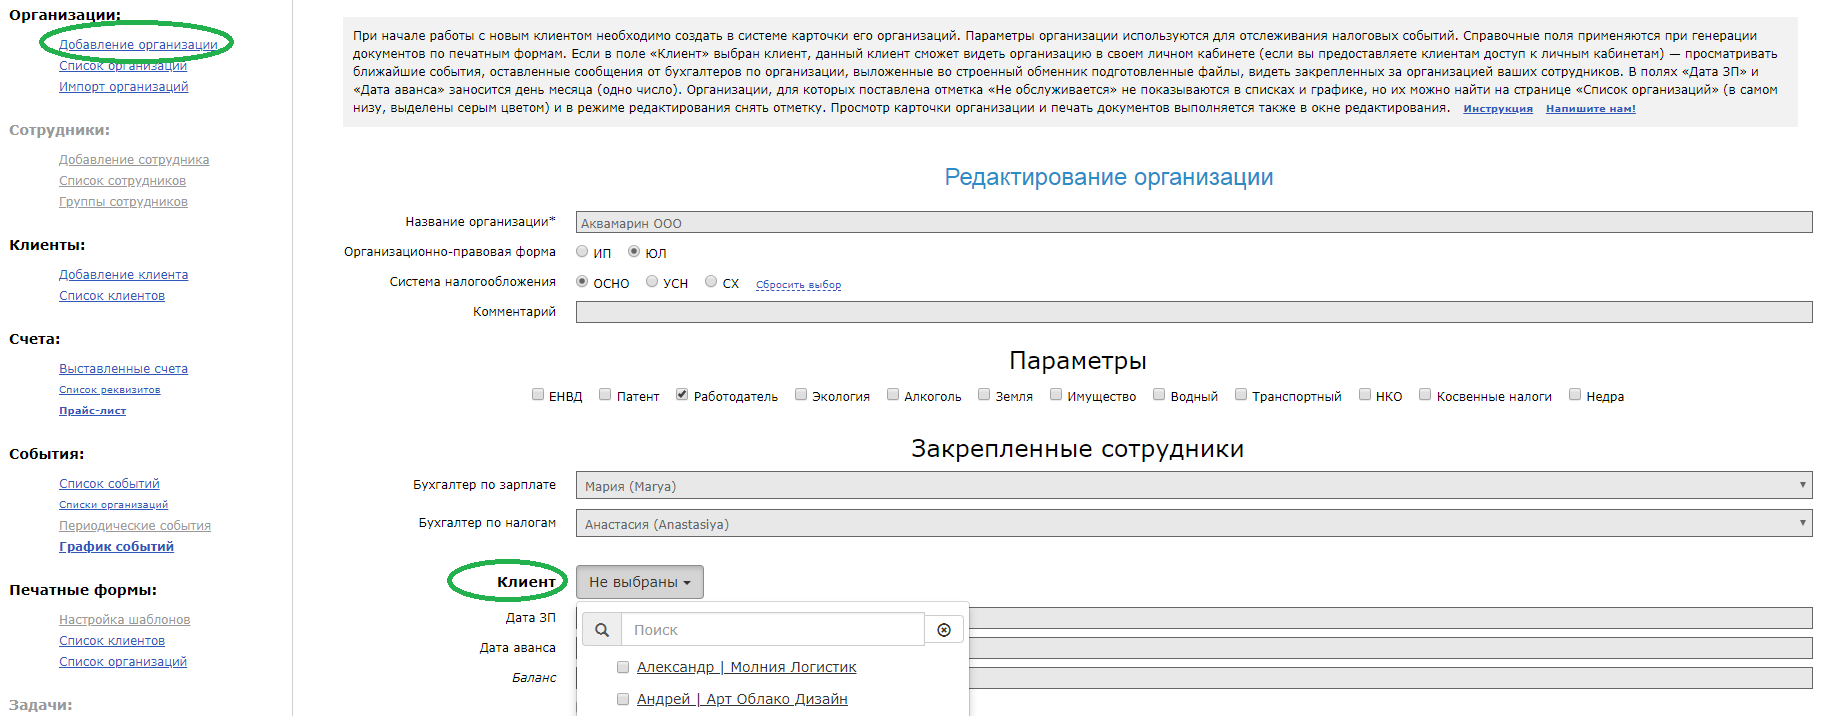Screen dimensions: 1833x716
Task: Check the client Александр | Молния Логистик
Action: 623,667
